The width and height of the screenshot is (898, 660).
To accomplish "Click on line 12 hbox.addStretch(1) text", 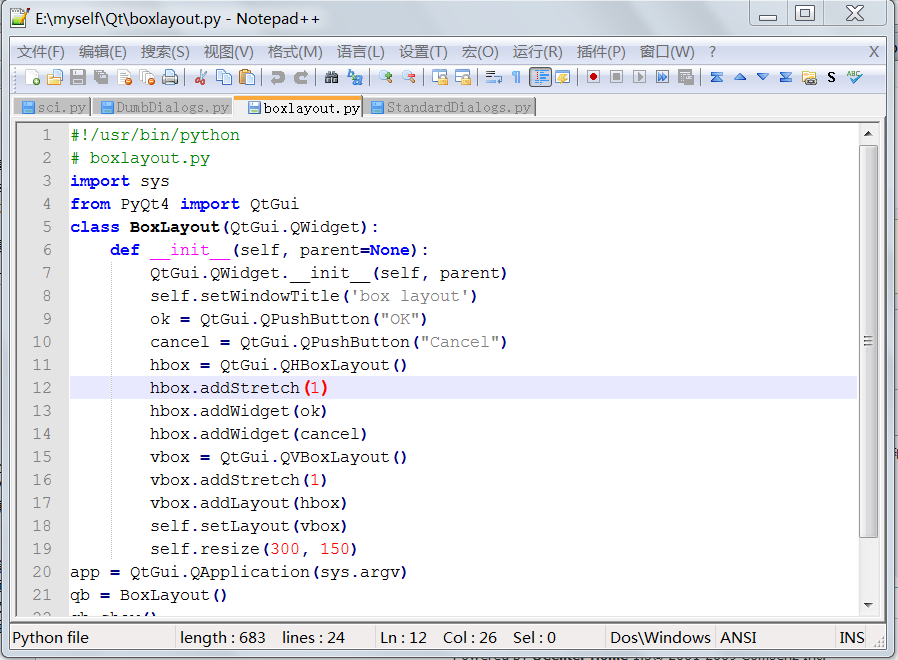I will click(x=238, y=388).
